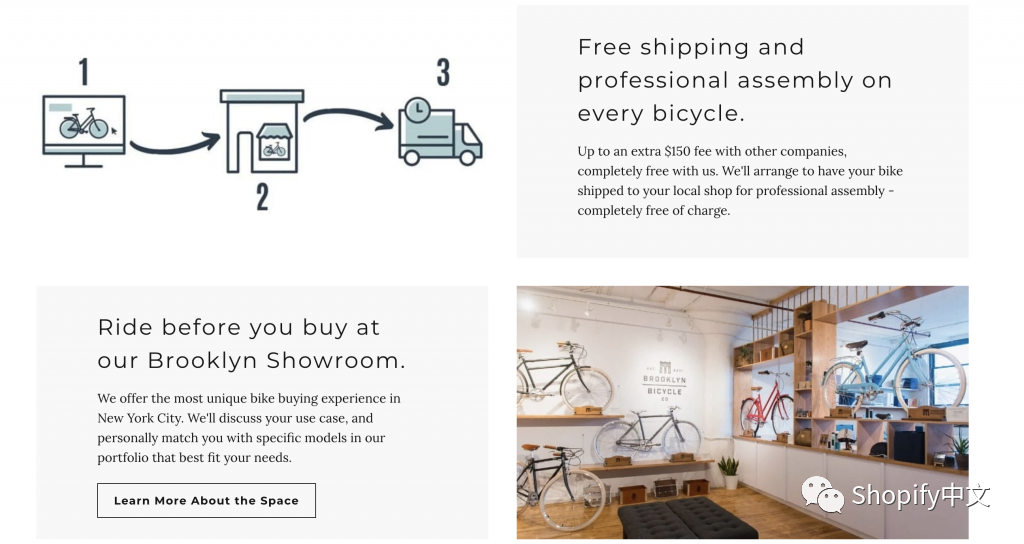Viewport: 1024px width, 544px height.
Task: Click the step number 3 label
Action: click(x=442, y=72)
